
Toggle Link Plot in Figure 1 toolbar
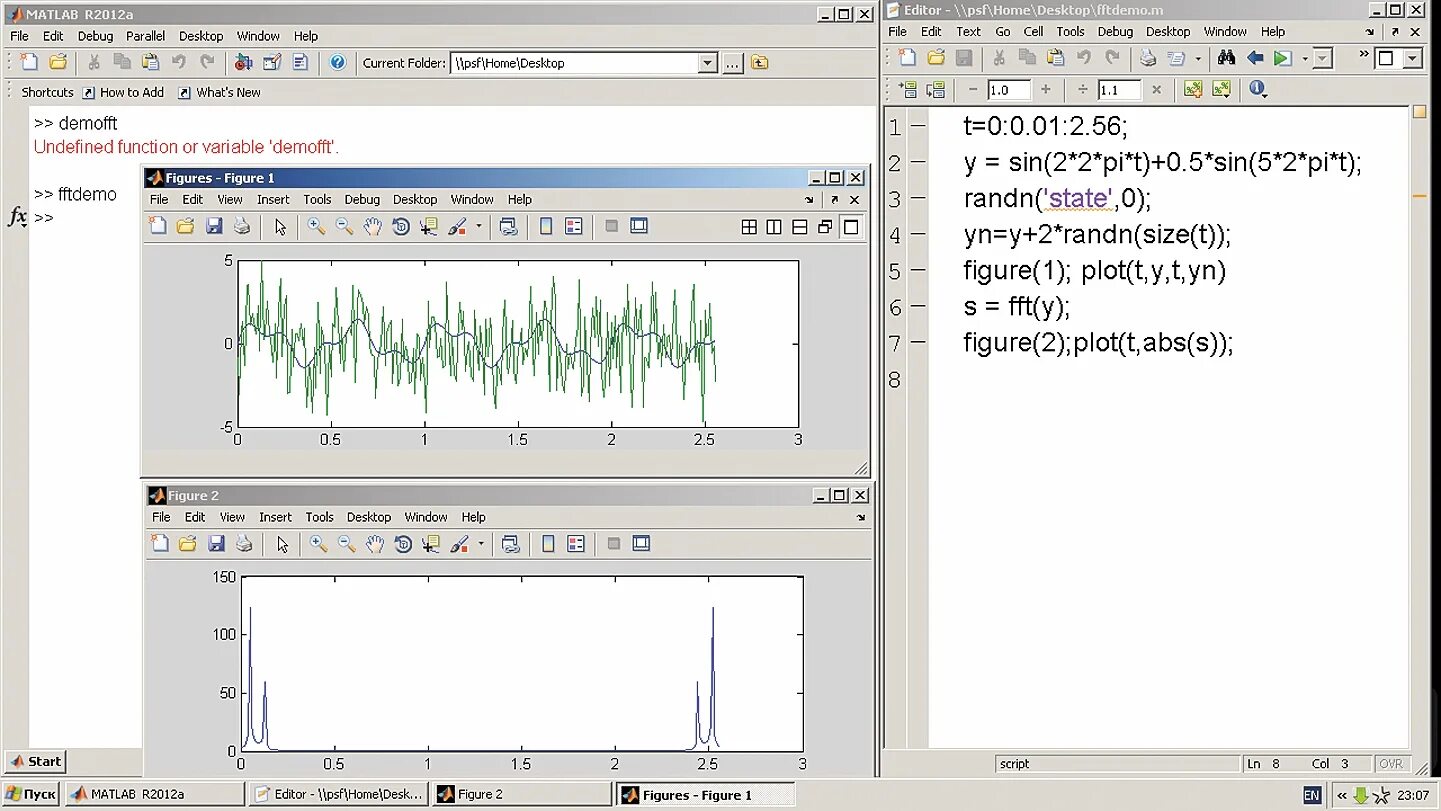click(x=508, y=227)
